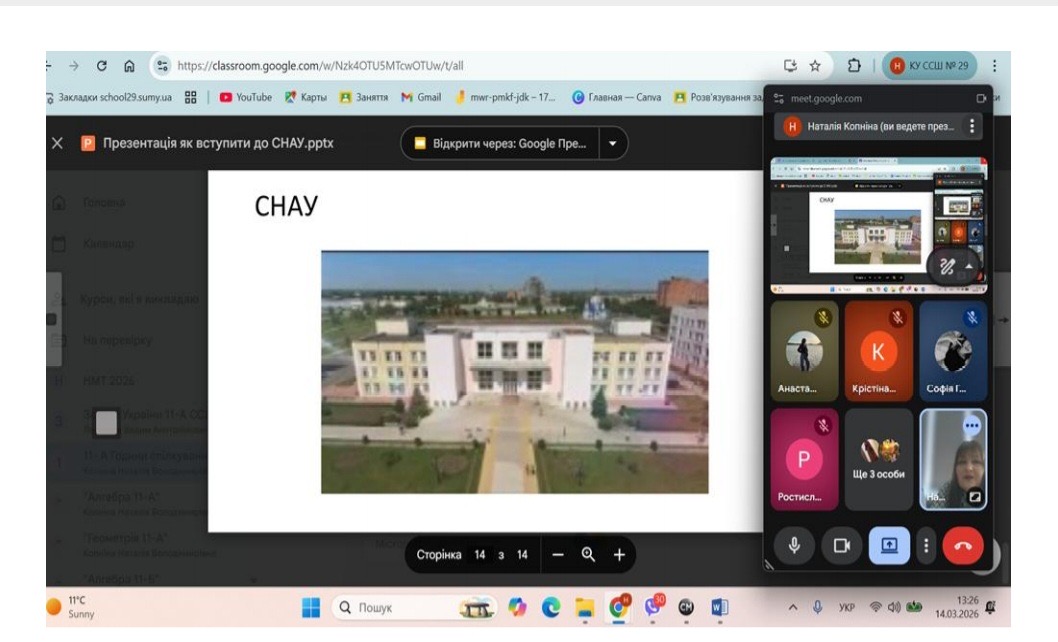Screen dimensions: 1058x642
Task: Toggle the camera in Meet controls
Action: point(841,545)
